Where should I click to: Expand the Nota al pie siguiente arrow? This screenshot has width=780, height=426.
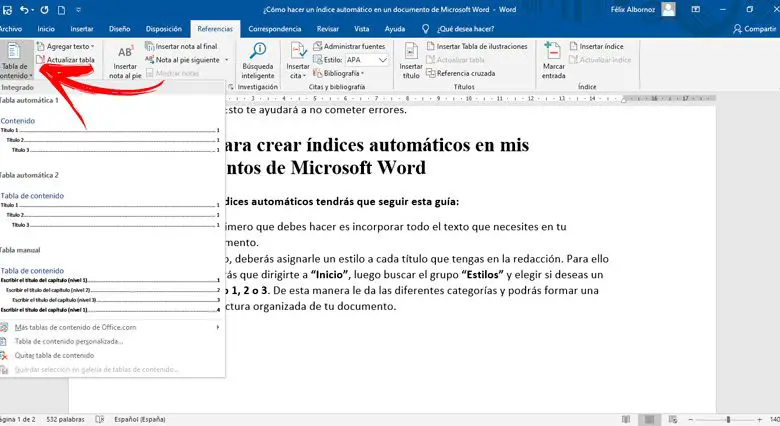pyautogui.click(x=226, y=60)
